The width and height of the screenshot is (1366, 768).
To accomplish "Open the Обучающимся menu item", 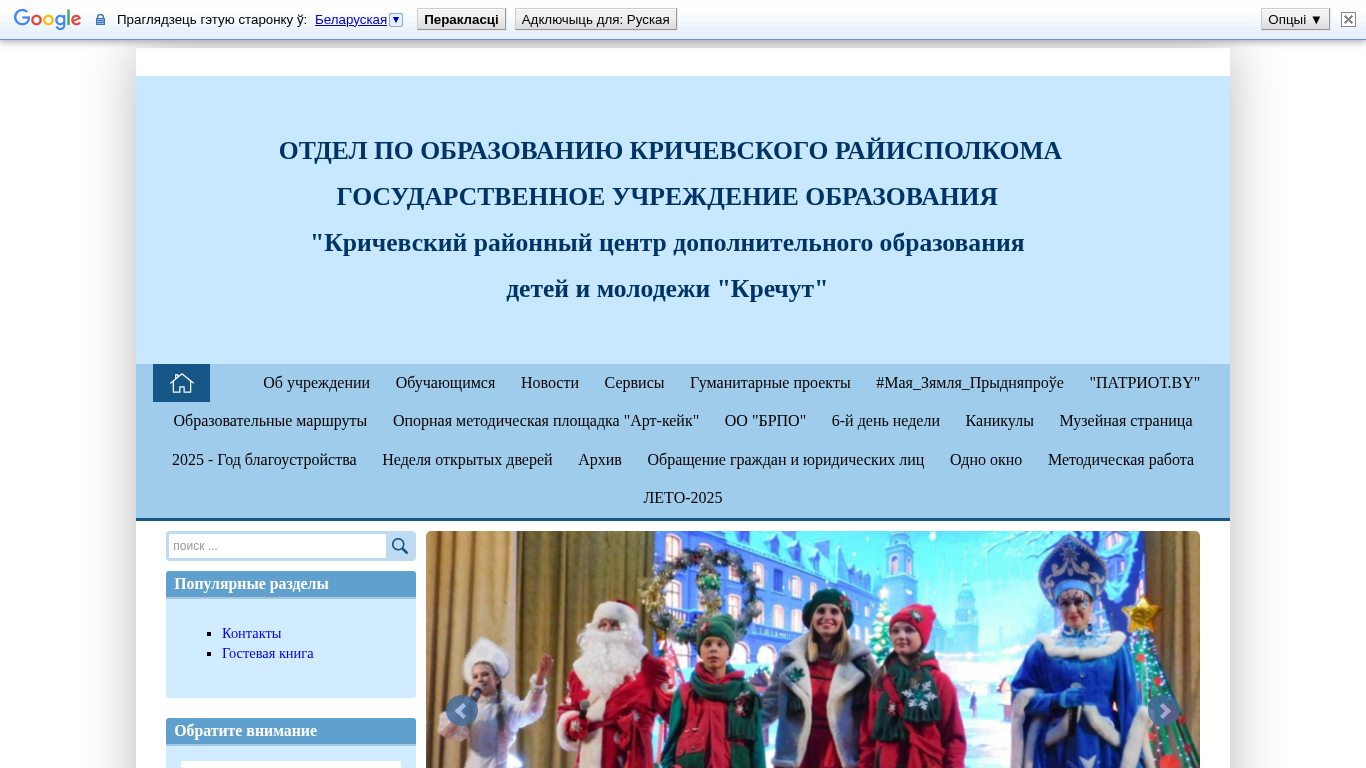I will click(445, 383).
